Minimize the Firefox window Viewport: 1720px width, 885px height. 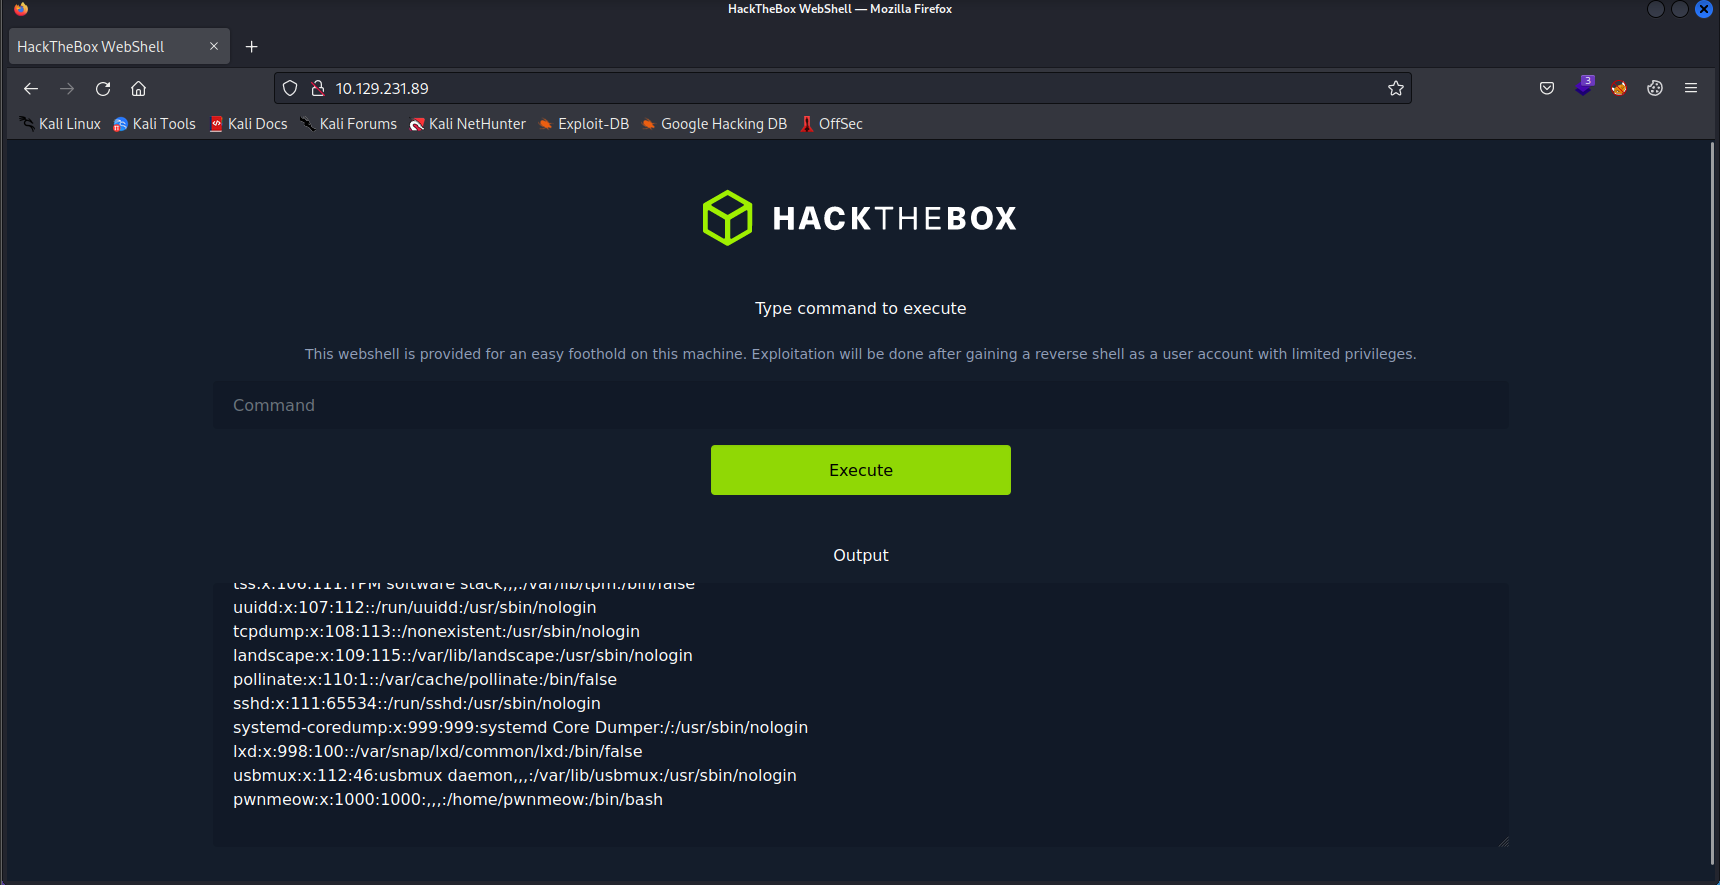pyautogui.click(x=1656, y=9)
